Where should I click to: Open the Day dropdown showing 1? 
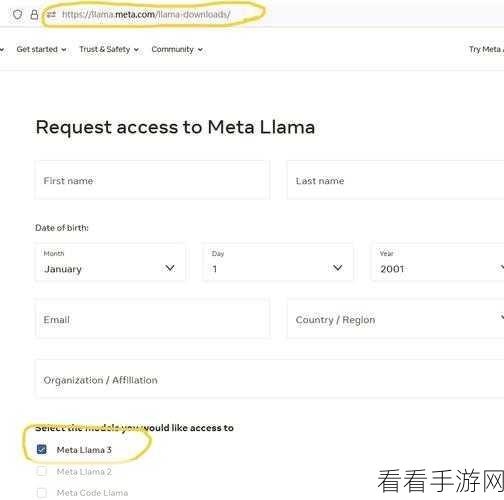point(278,262)
